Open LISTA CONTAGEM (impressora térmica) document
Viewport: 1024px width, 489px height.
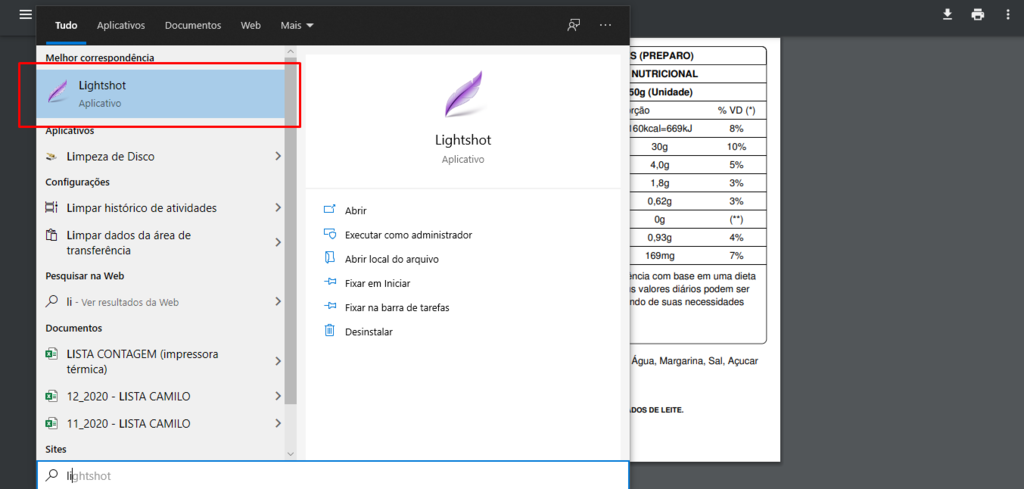coord(161,362)
